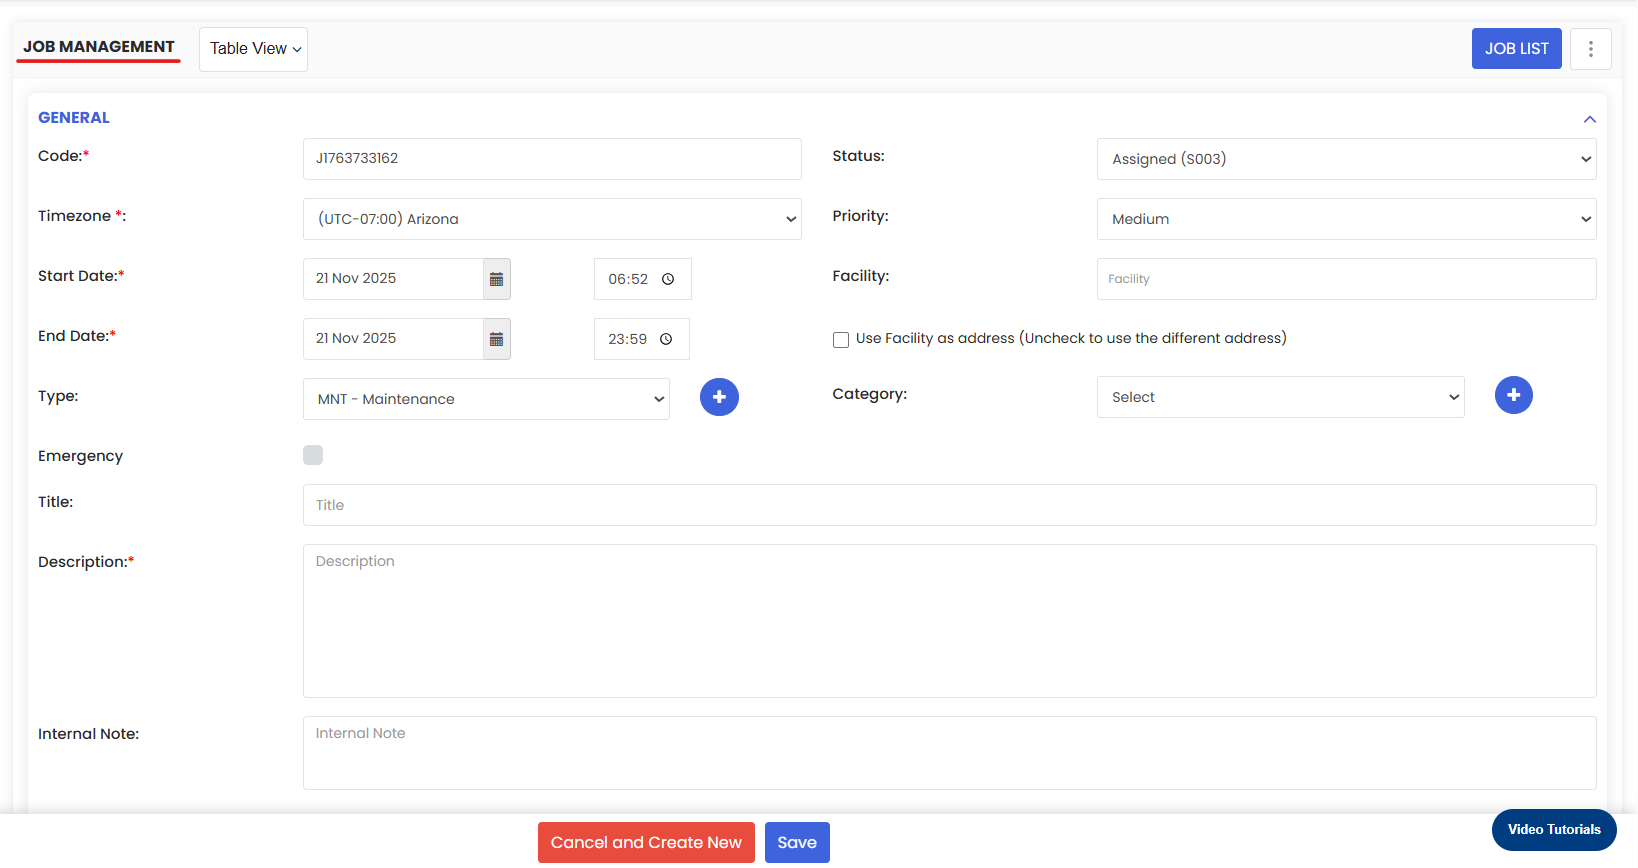This screenshot has height=868, width=1638.
Task: Click into the Internal Note text area
Action: pyautogui.click(x=949, y=753)
